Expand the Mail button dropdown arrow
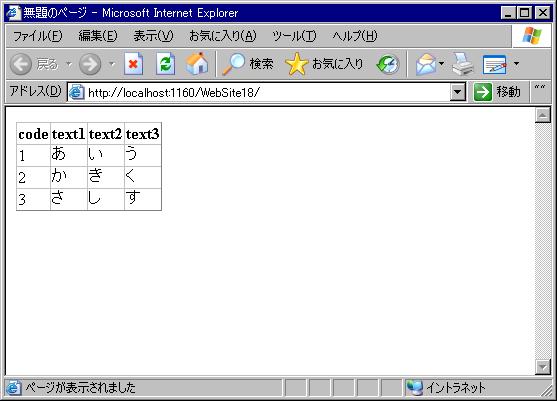557x401 pixels. (441, 64)
